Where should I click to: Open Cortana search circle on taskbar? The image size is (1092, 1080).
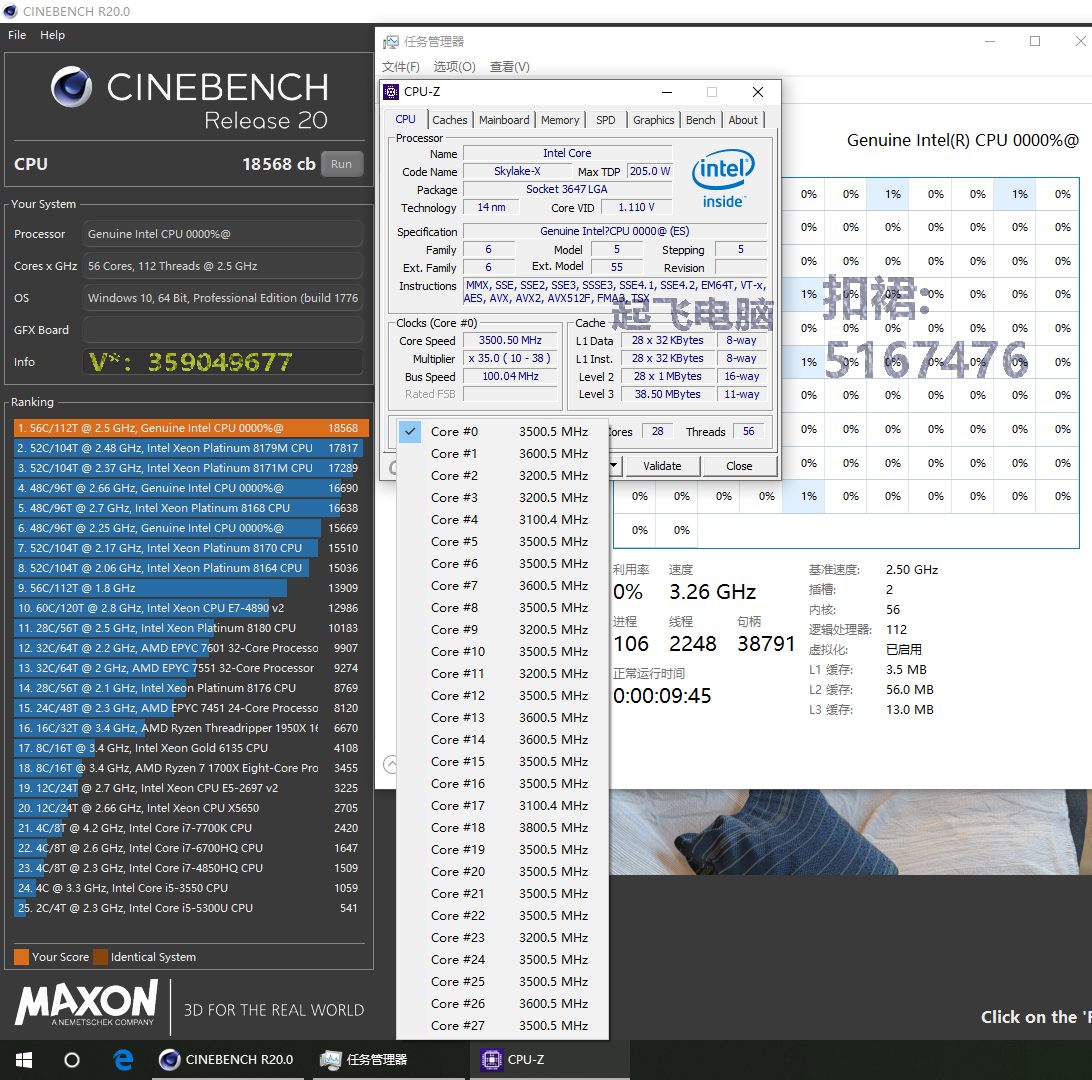(72, 1060)
